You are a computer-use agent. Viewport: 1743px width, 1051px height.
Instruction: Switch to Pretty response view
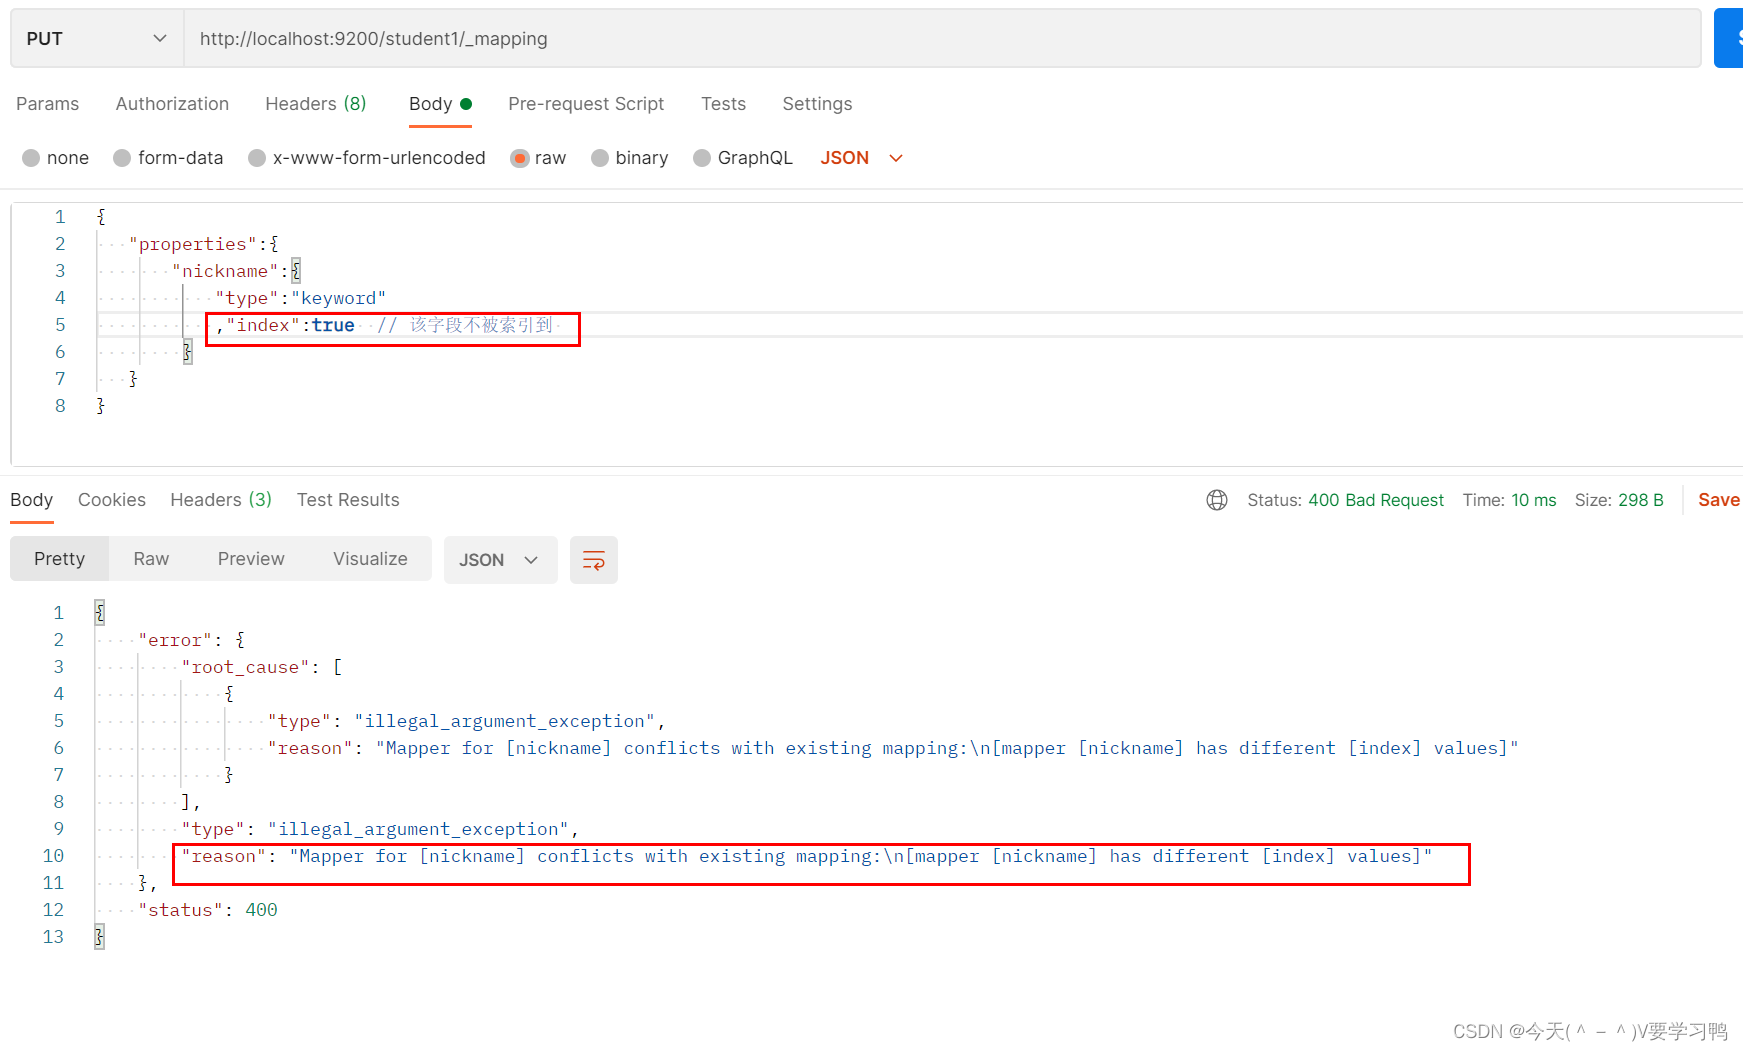pyautogui.click(x=60, y=559)
